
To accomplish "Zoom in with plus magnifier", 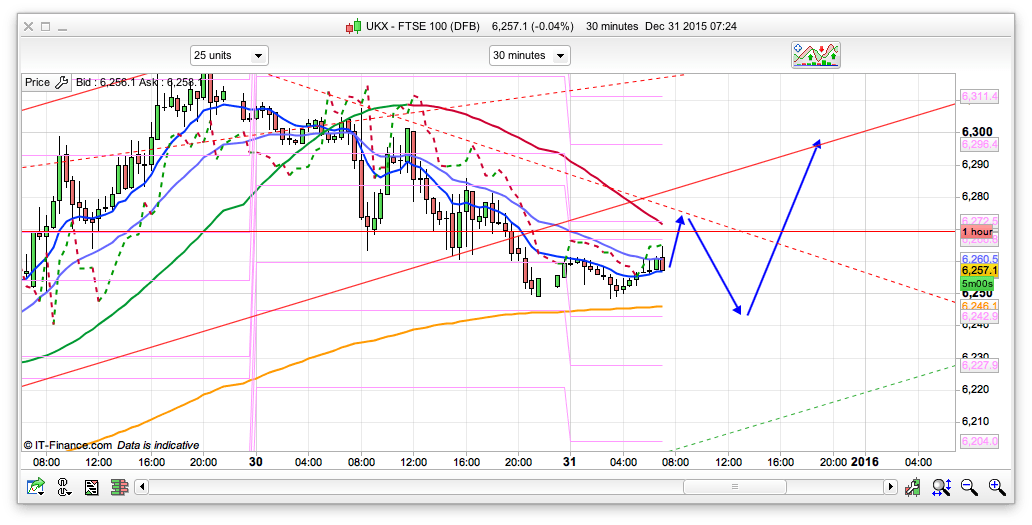I will [996, 487].
